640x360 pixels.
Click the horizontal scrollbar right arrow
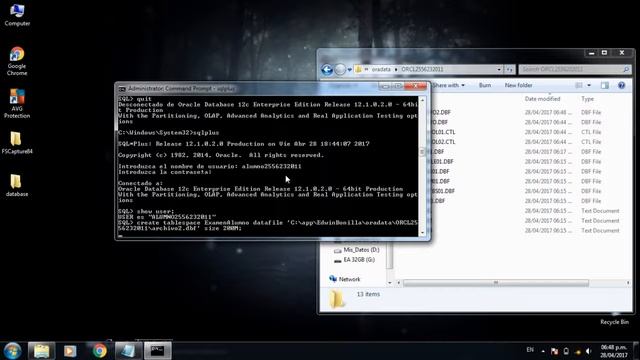point(628,283)
